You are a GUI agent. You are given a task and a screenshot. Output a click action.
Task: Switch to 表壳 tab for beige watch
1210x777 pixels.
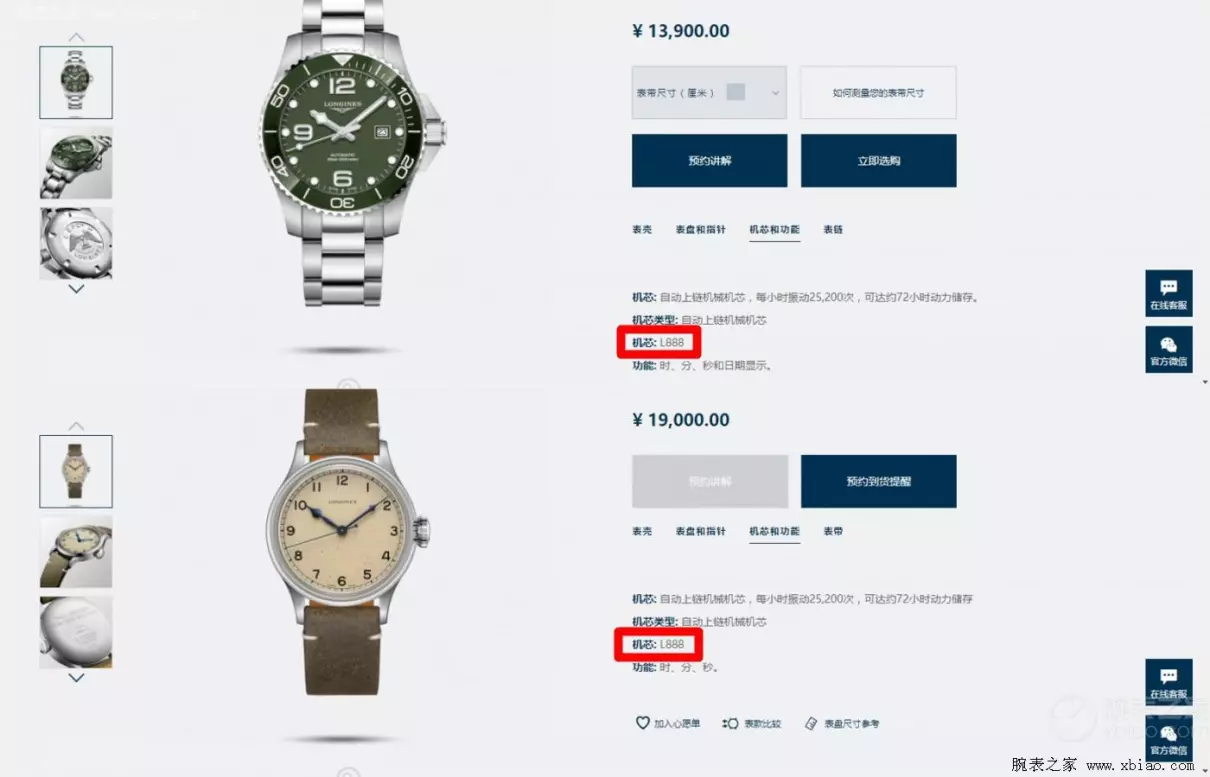pyautogui.click(x=642, y=531)
